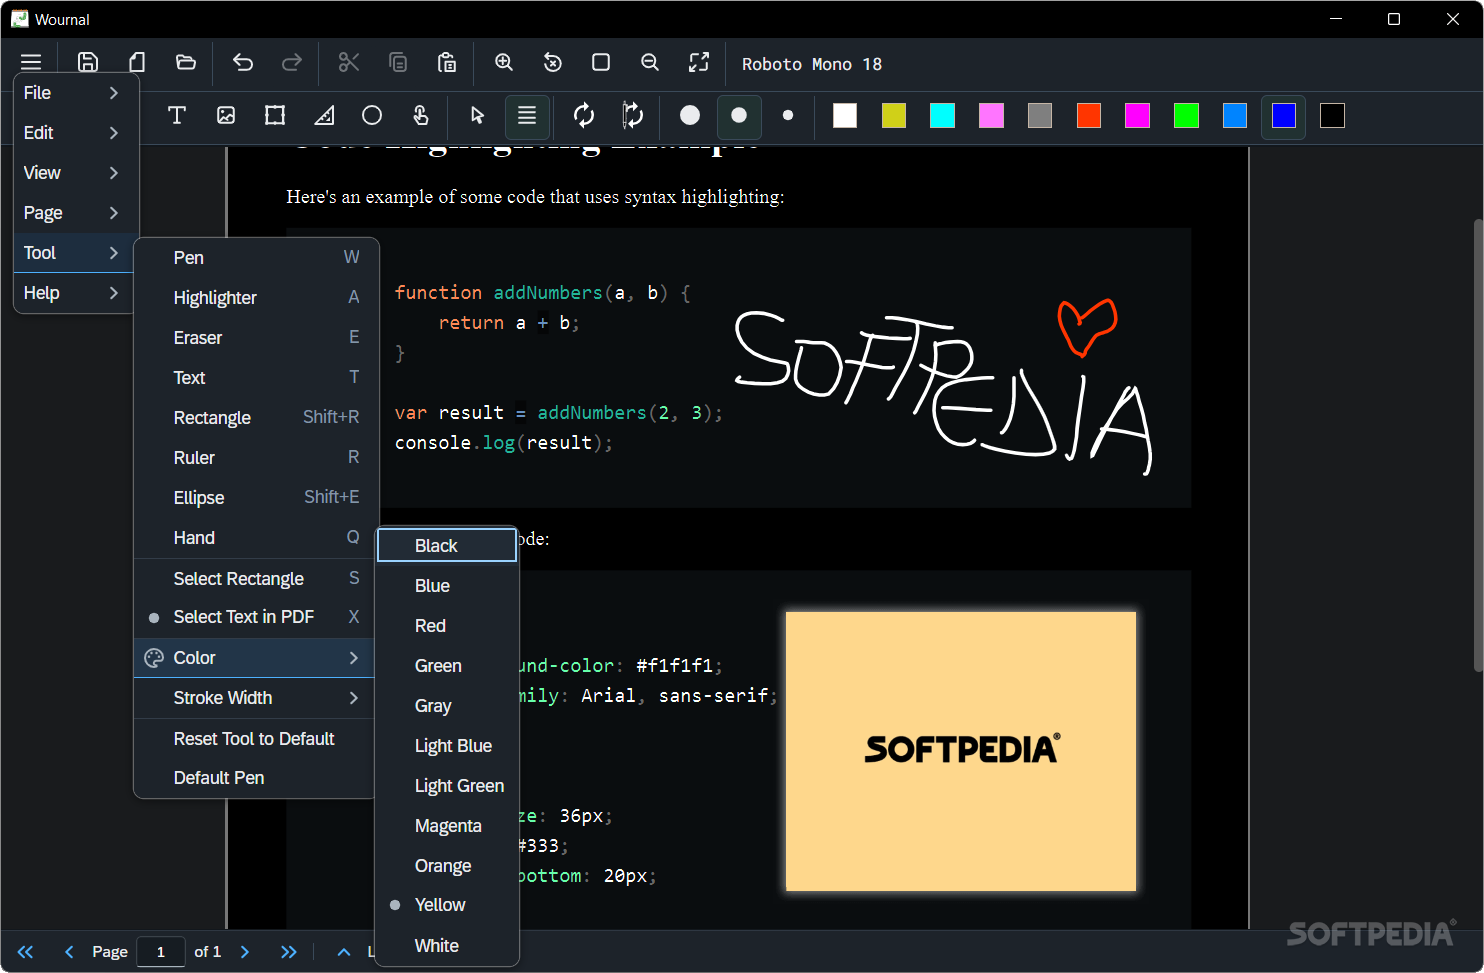
Task: Click the Reset zoom icon
Action: [553, 63]
